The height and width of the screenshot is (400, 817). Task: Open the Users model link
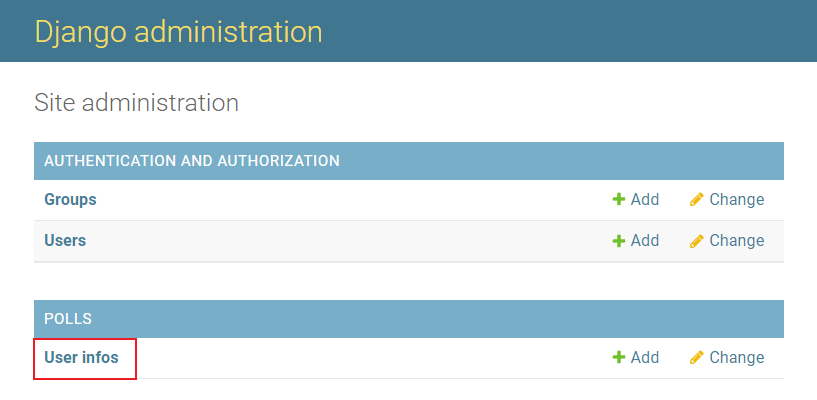(65, 241)
